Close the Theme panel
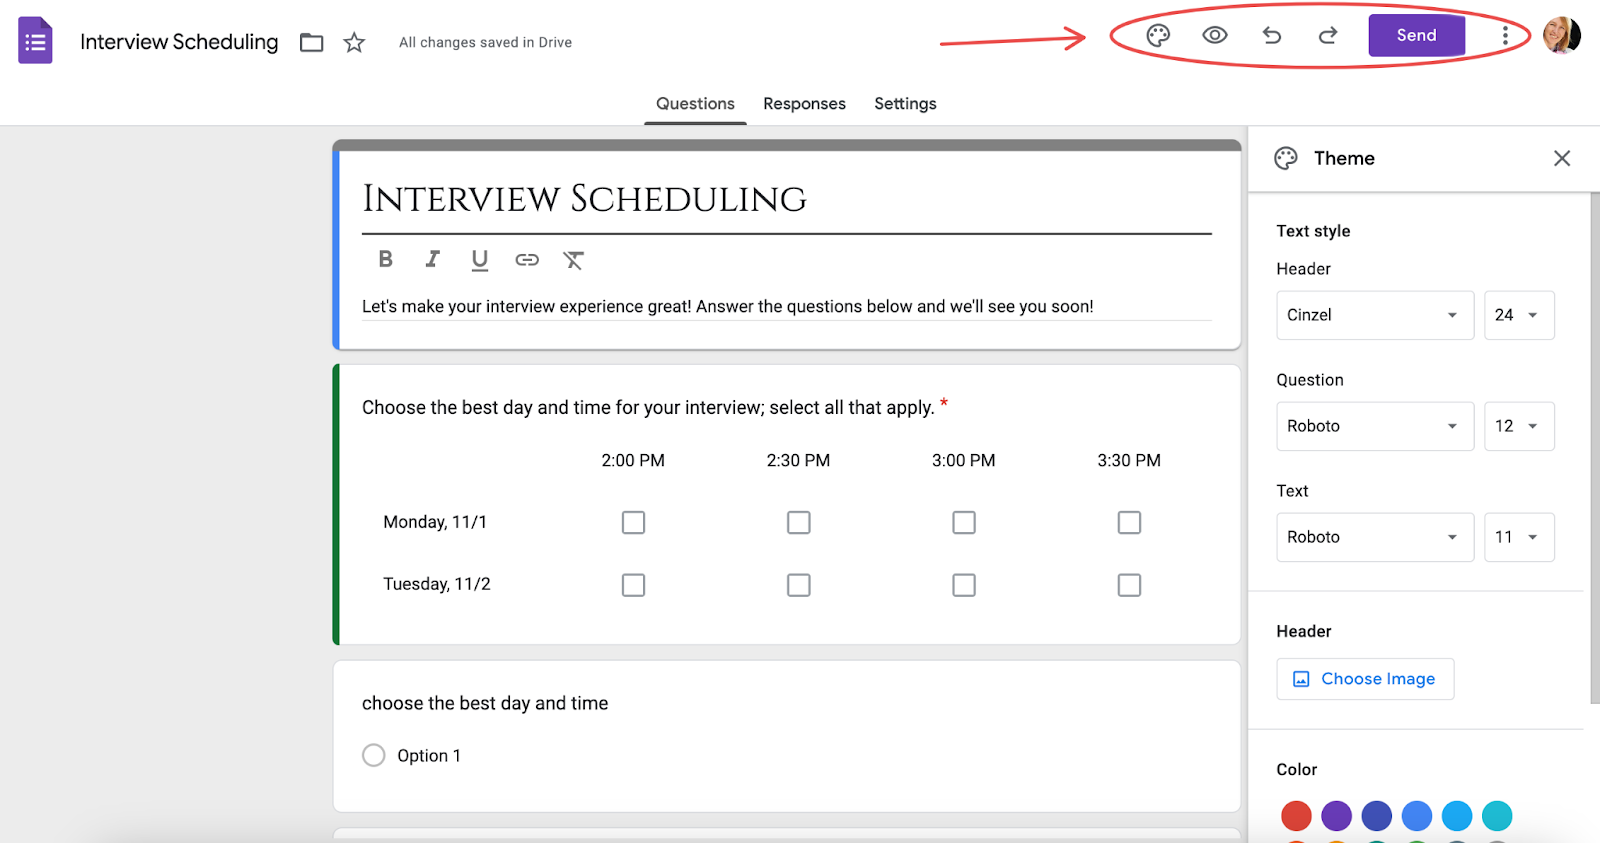 1562,158
